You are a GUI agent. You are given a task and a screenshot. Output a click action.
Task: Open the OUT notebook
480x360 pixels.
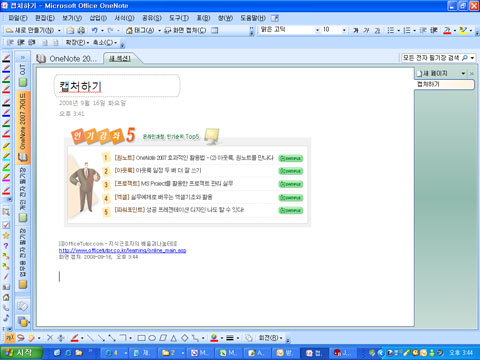tap(23, 75)
